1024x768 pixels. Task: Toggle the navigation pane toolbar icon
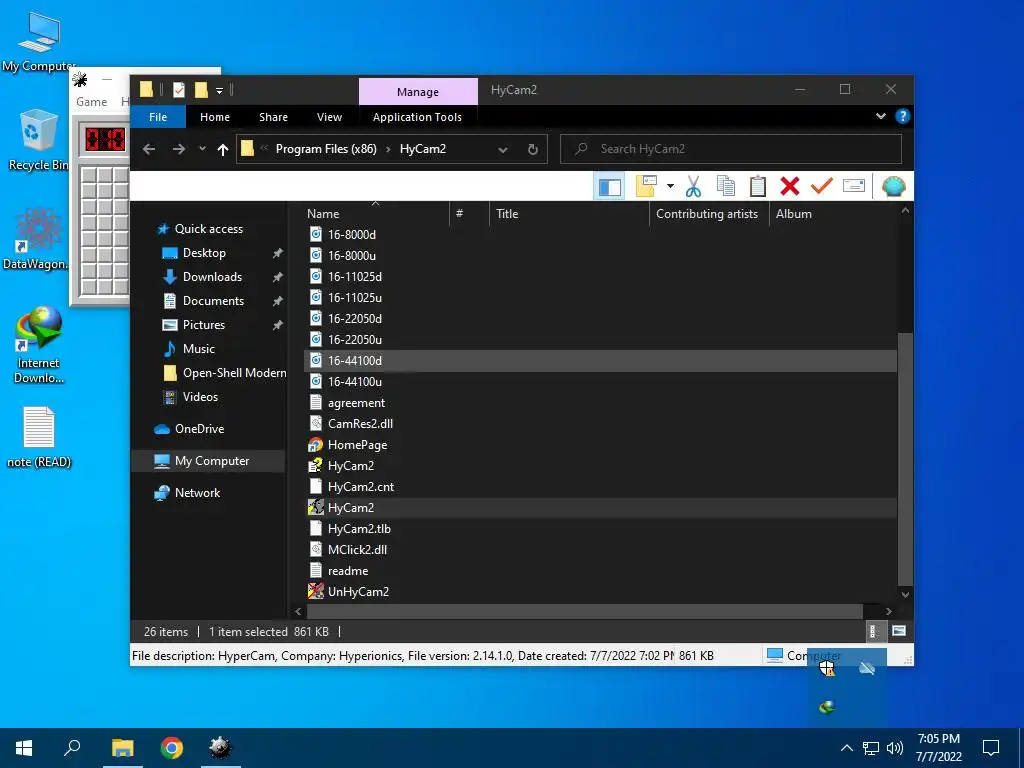[609, 187]
